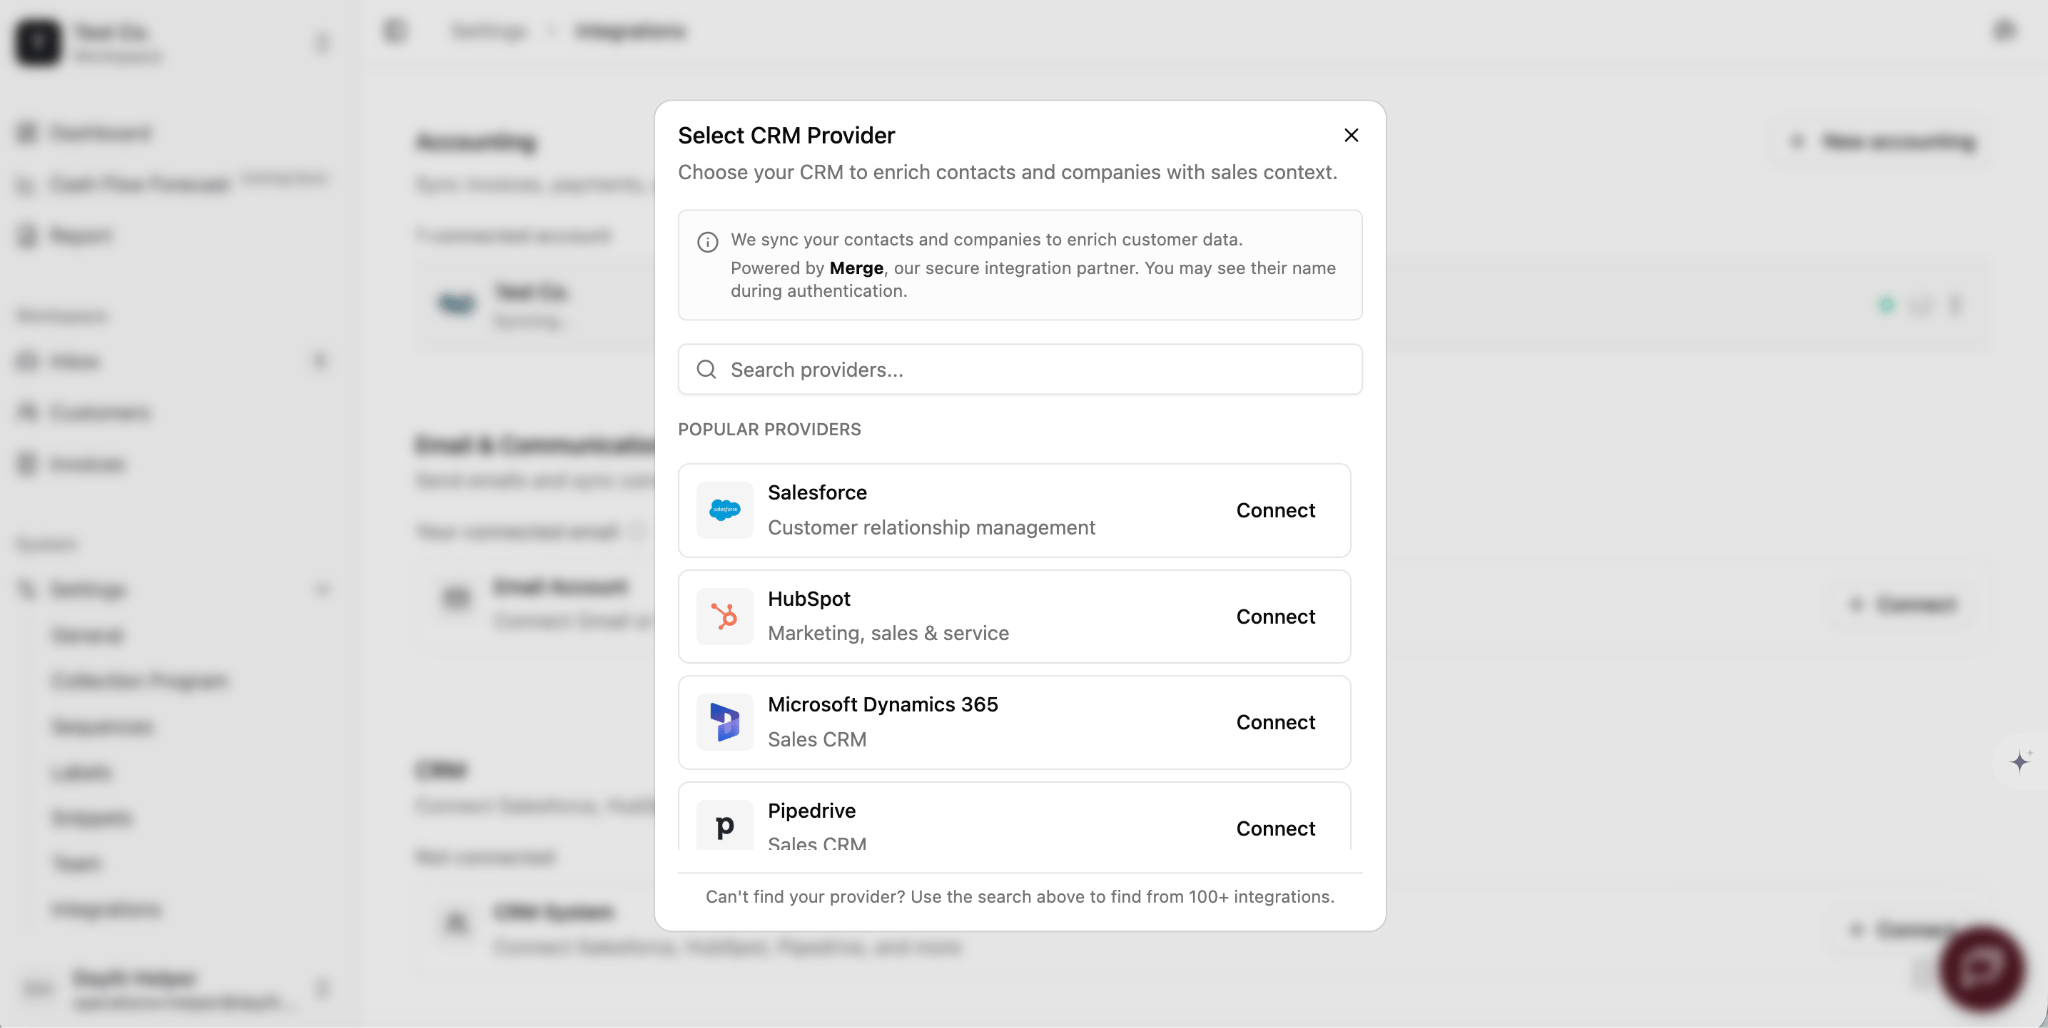Screen dimensions: 2048x1028
Task: Click the POPULAR PROVIDERS heading
Action: (x=769, y=430)
